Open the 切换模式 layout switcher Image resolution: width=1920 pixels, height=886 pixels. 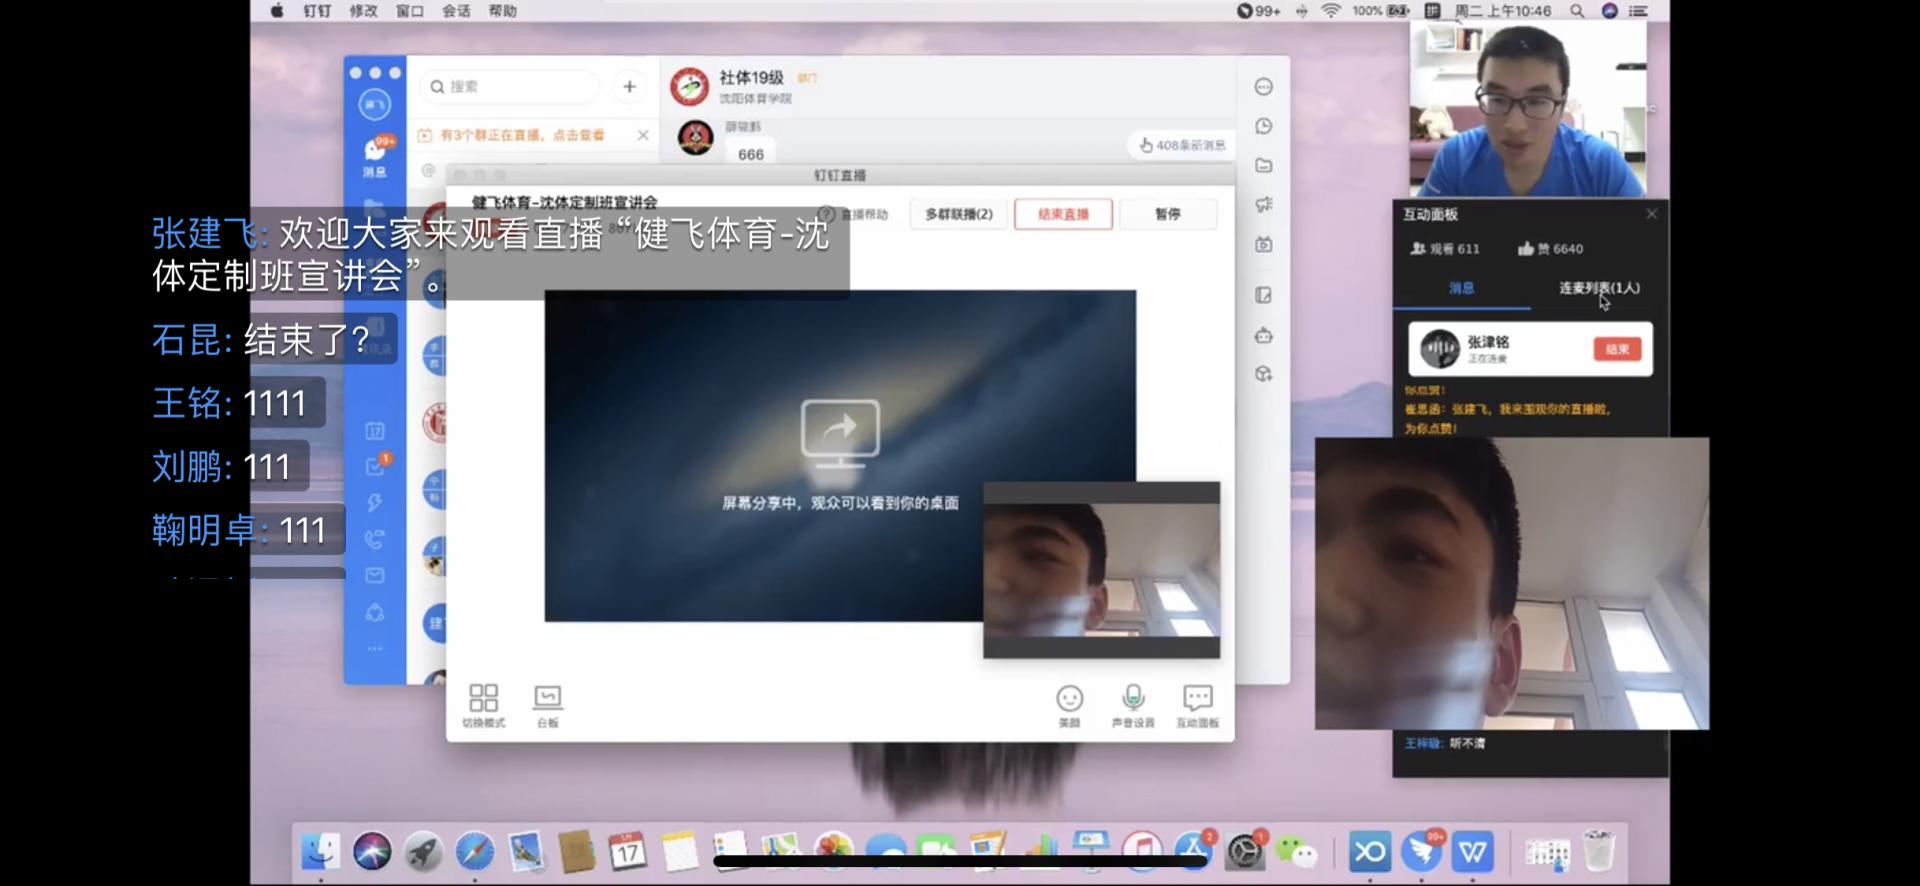pyautogui.click(x=484, y=704)
